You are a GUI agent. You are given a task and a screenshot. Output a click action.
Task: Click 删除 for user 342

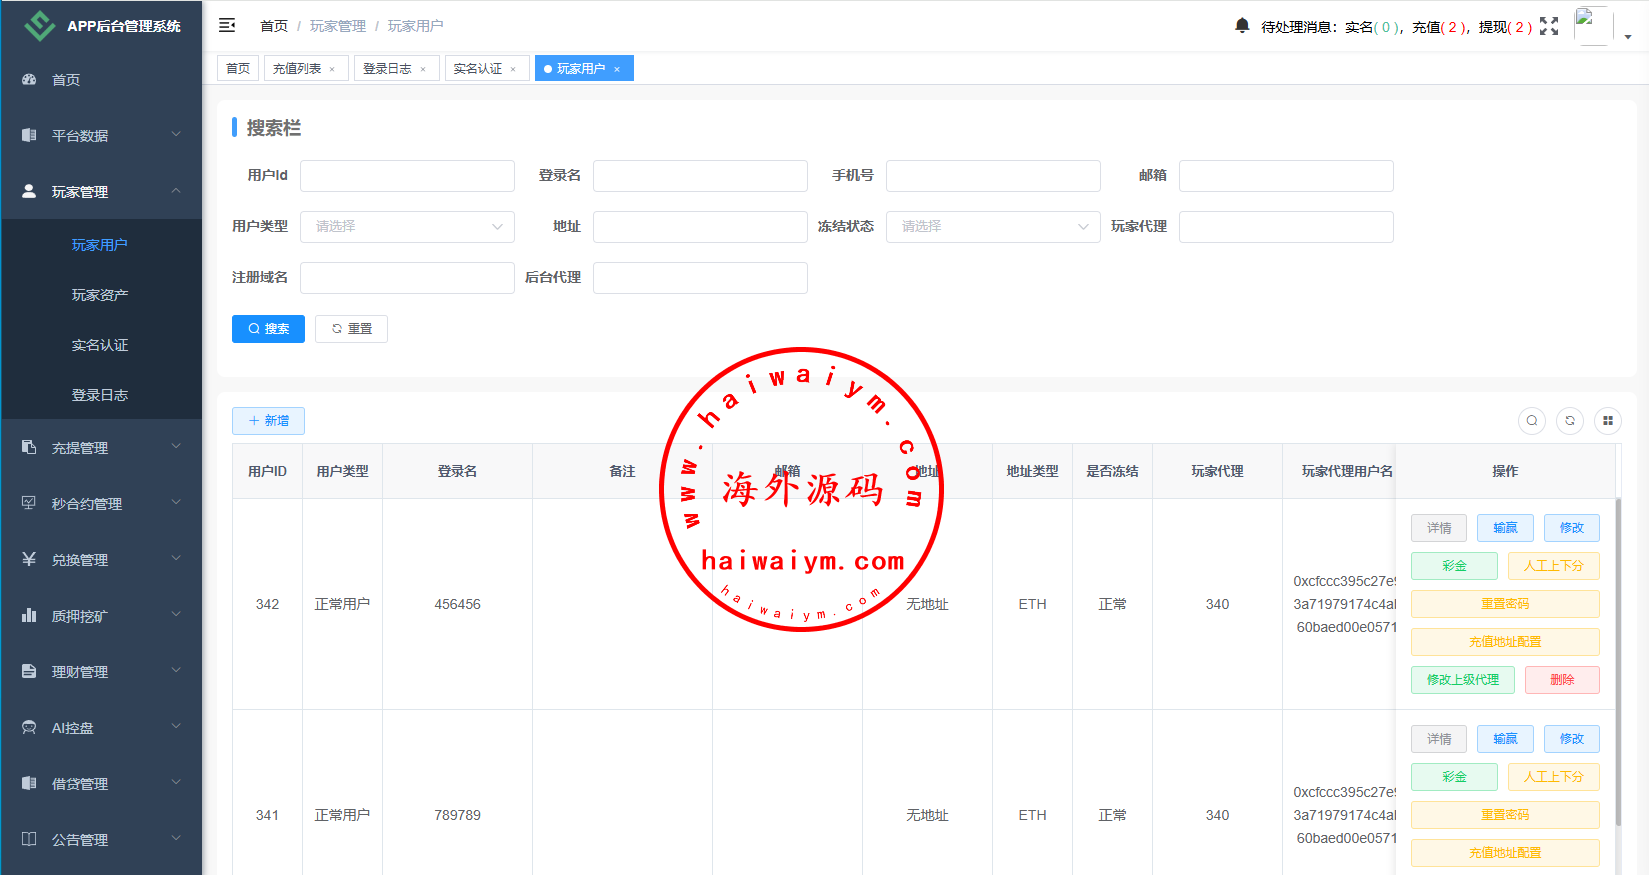[x=1562, y=680]
